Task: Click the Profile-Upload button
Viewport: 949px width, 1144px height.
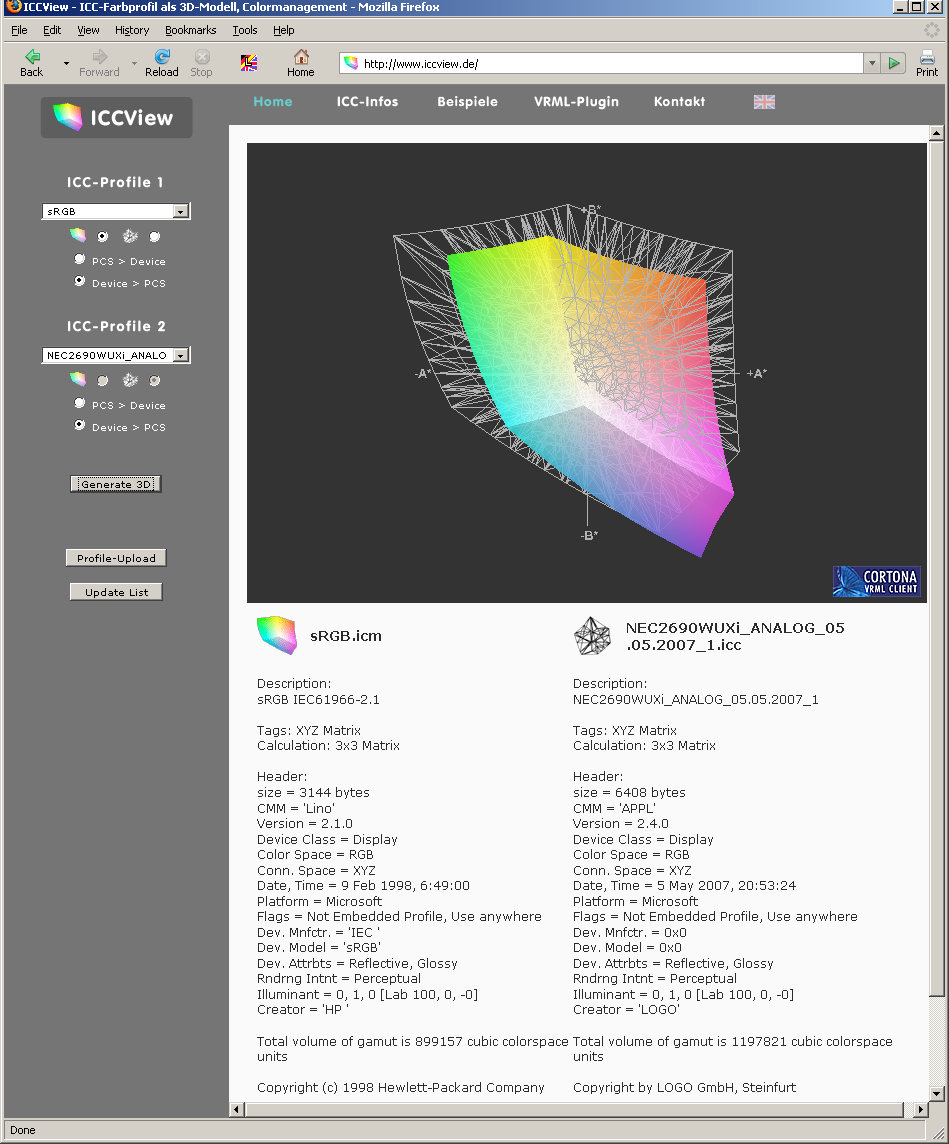Action: [x=116, y=558]
